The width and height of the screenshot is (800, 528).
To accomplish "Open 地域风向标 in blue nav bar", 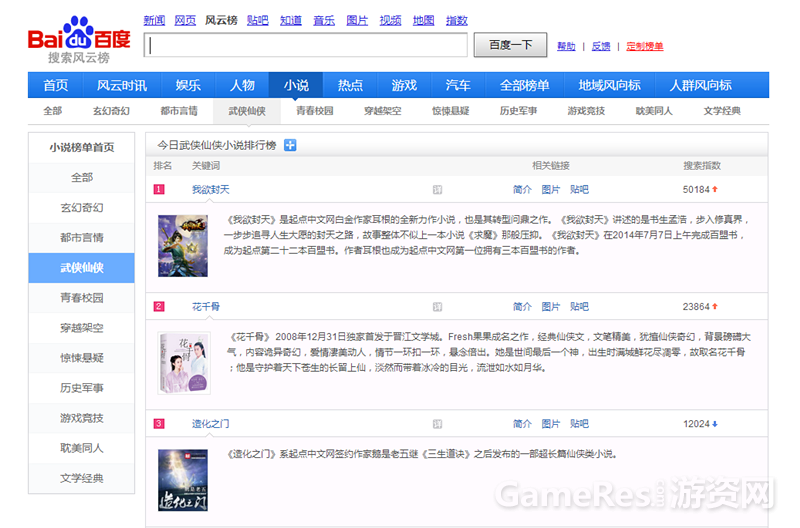I will point(610,85).
